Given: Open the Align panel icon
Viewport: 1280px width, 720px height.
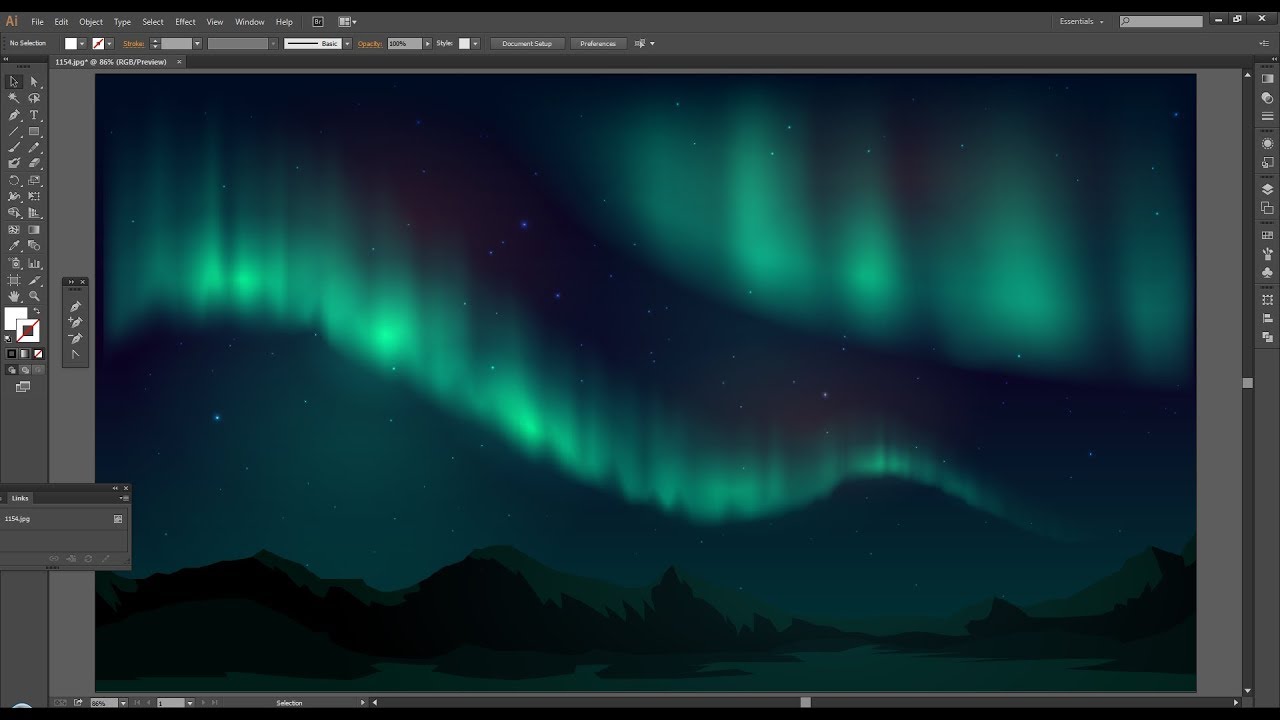Looking at the screenshot, I should [x=1268, y=318].
